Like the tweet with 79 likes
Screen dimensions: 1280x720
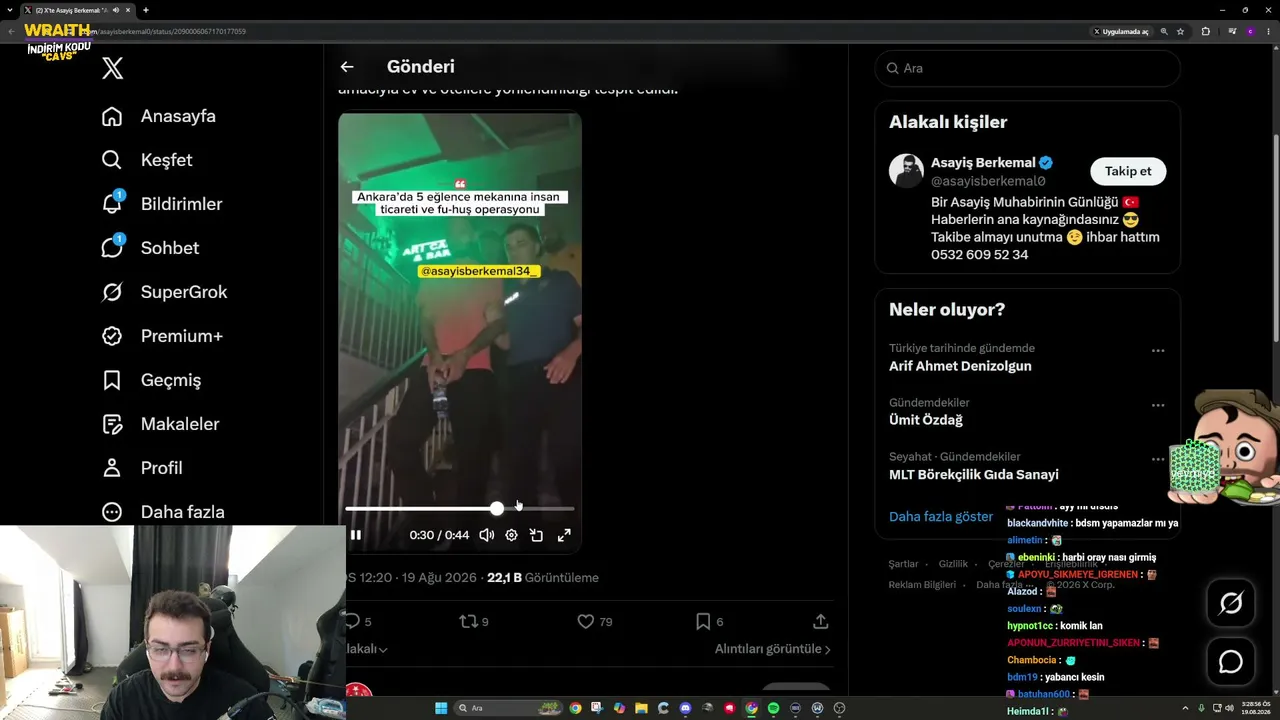coord(595,622)
